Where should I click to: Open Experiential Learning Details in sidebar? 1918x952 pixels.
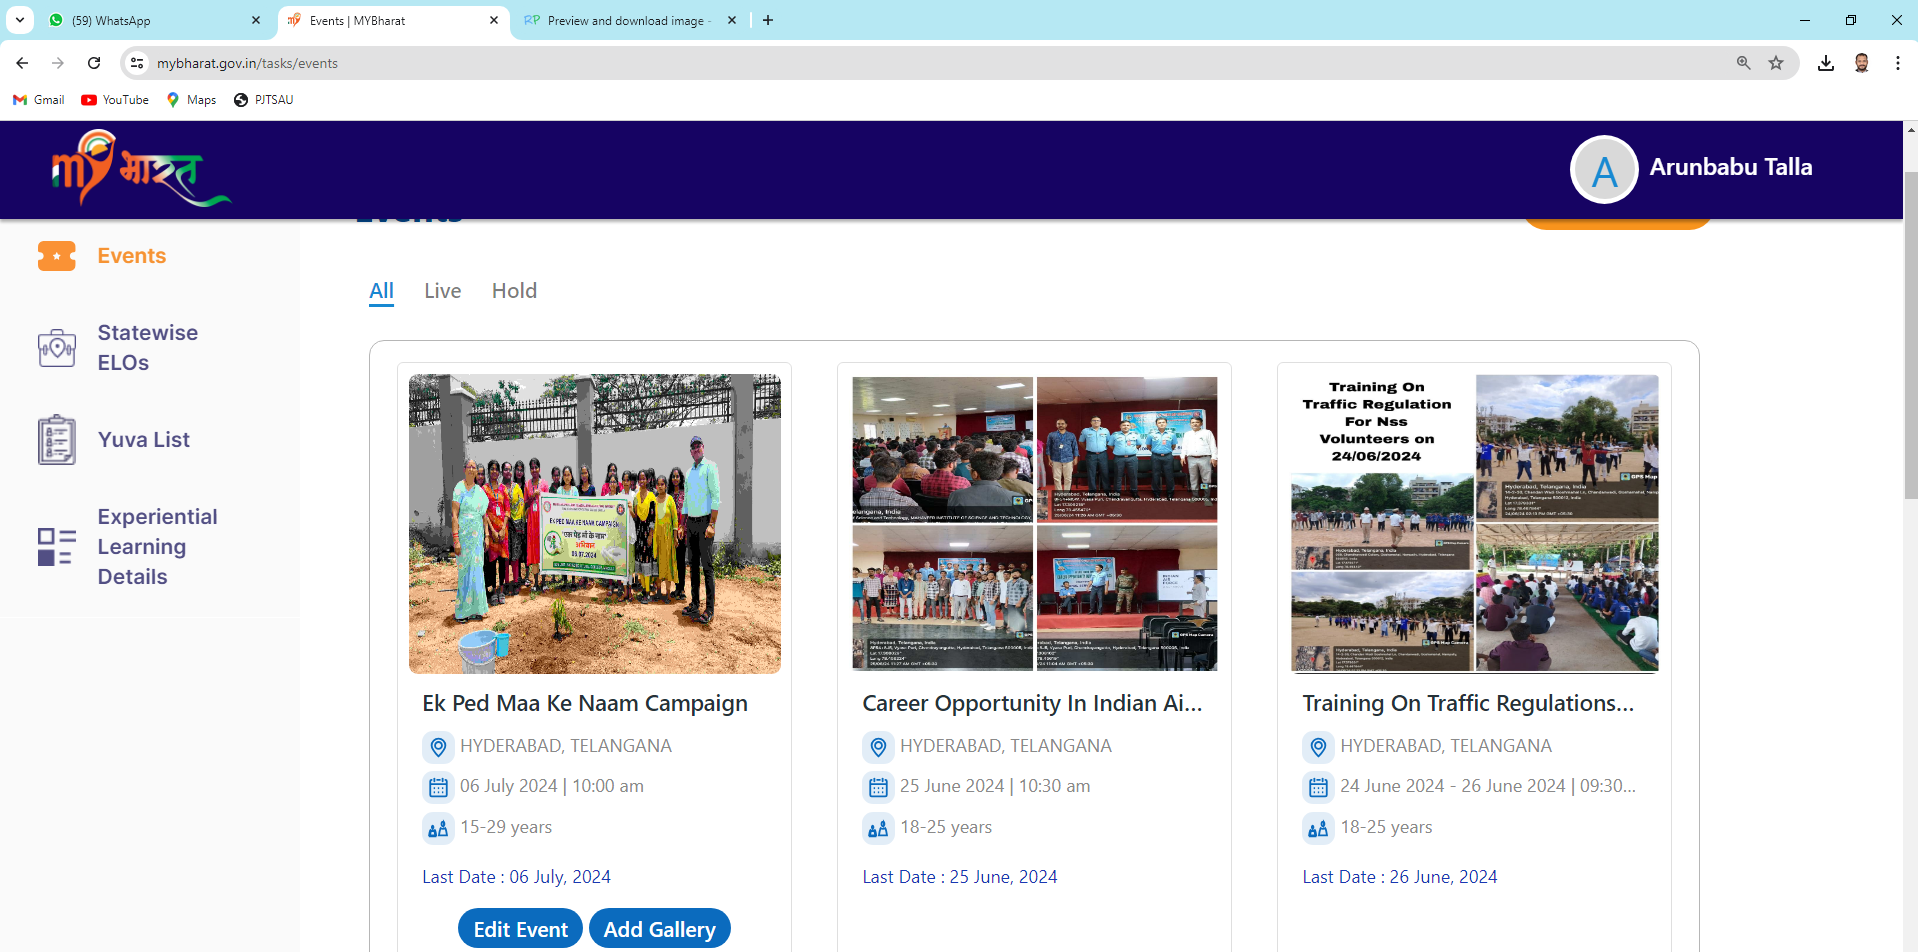[157, 547]
